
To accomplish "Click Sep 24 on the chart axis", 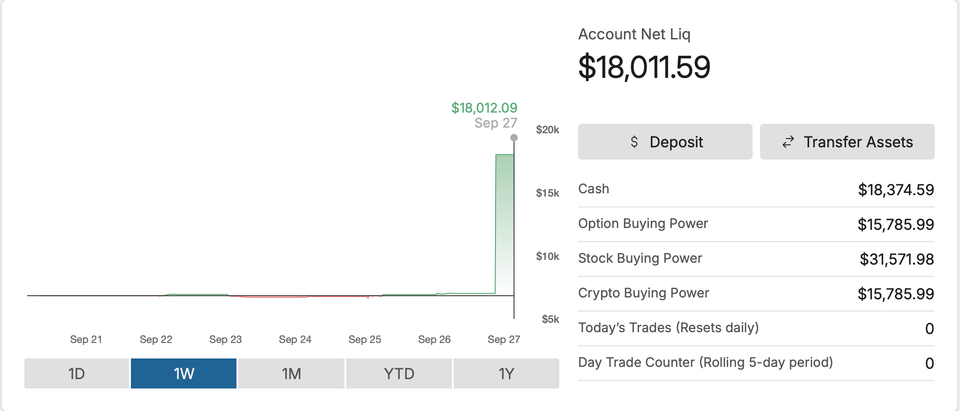I will tap(295, 340).
